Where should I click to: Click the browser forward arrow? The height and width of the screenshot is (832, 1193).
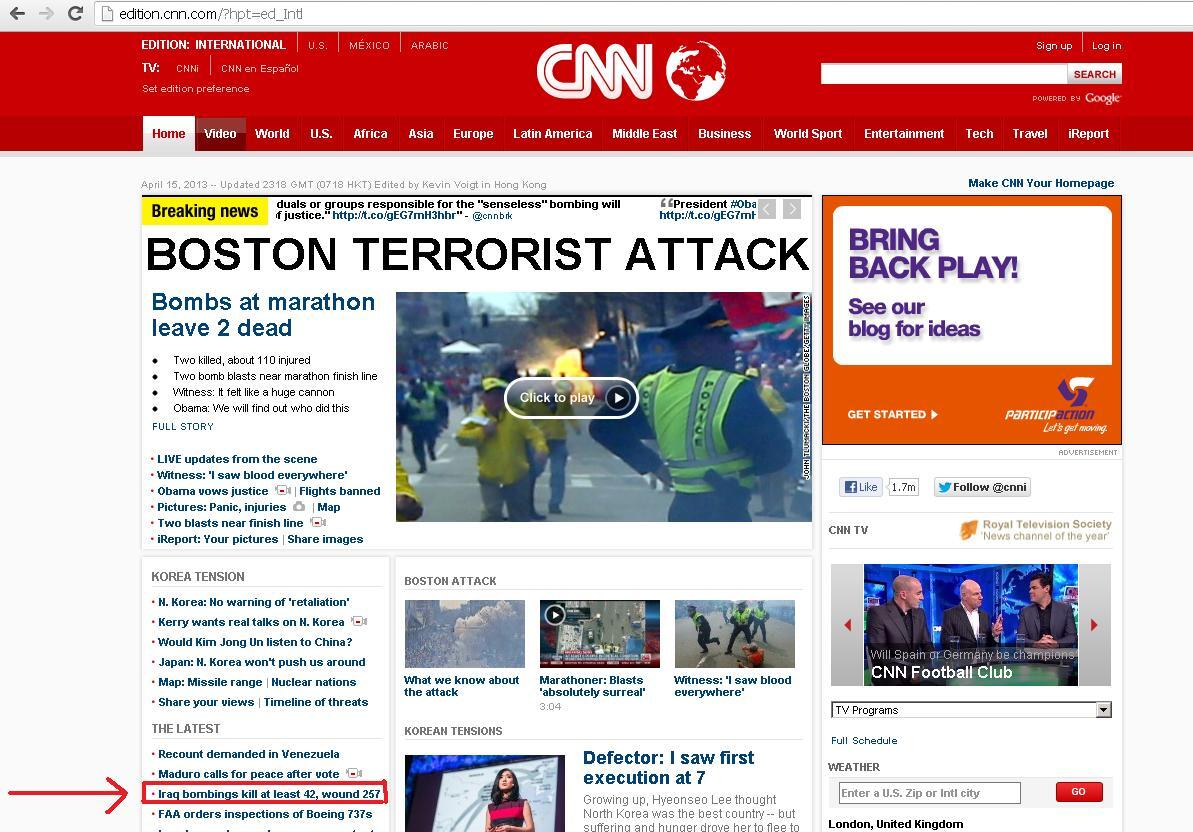pos(46,13)
